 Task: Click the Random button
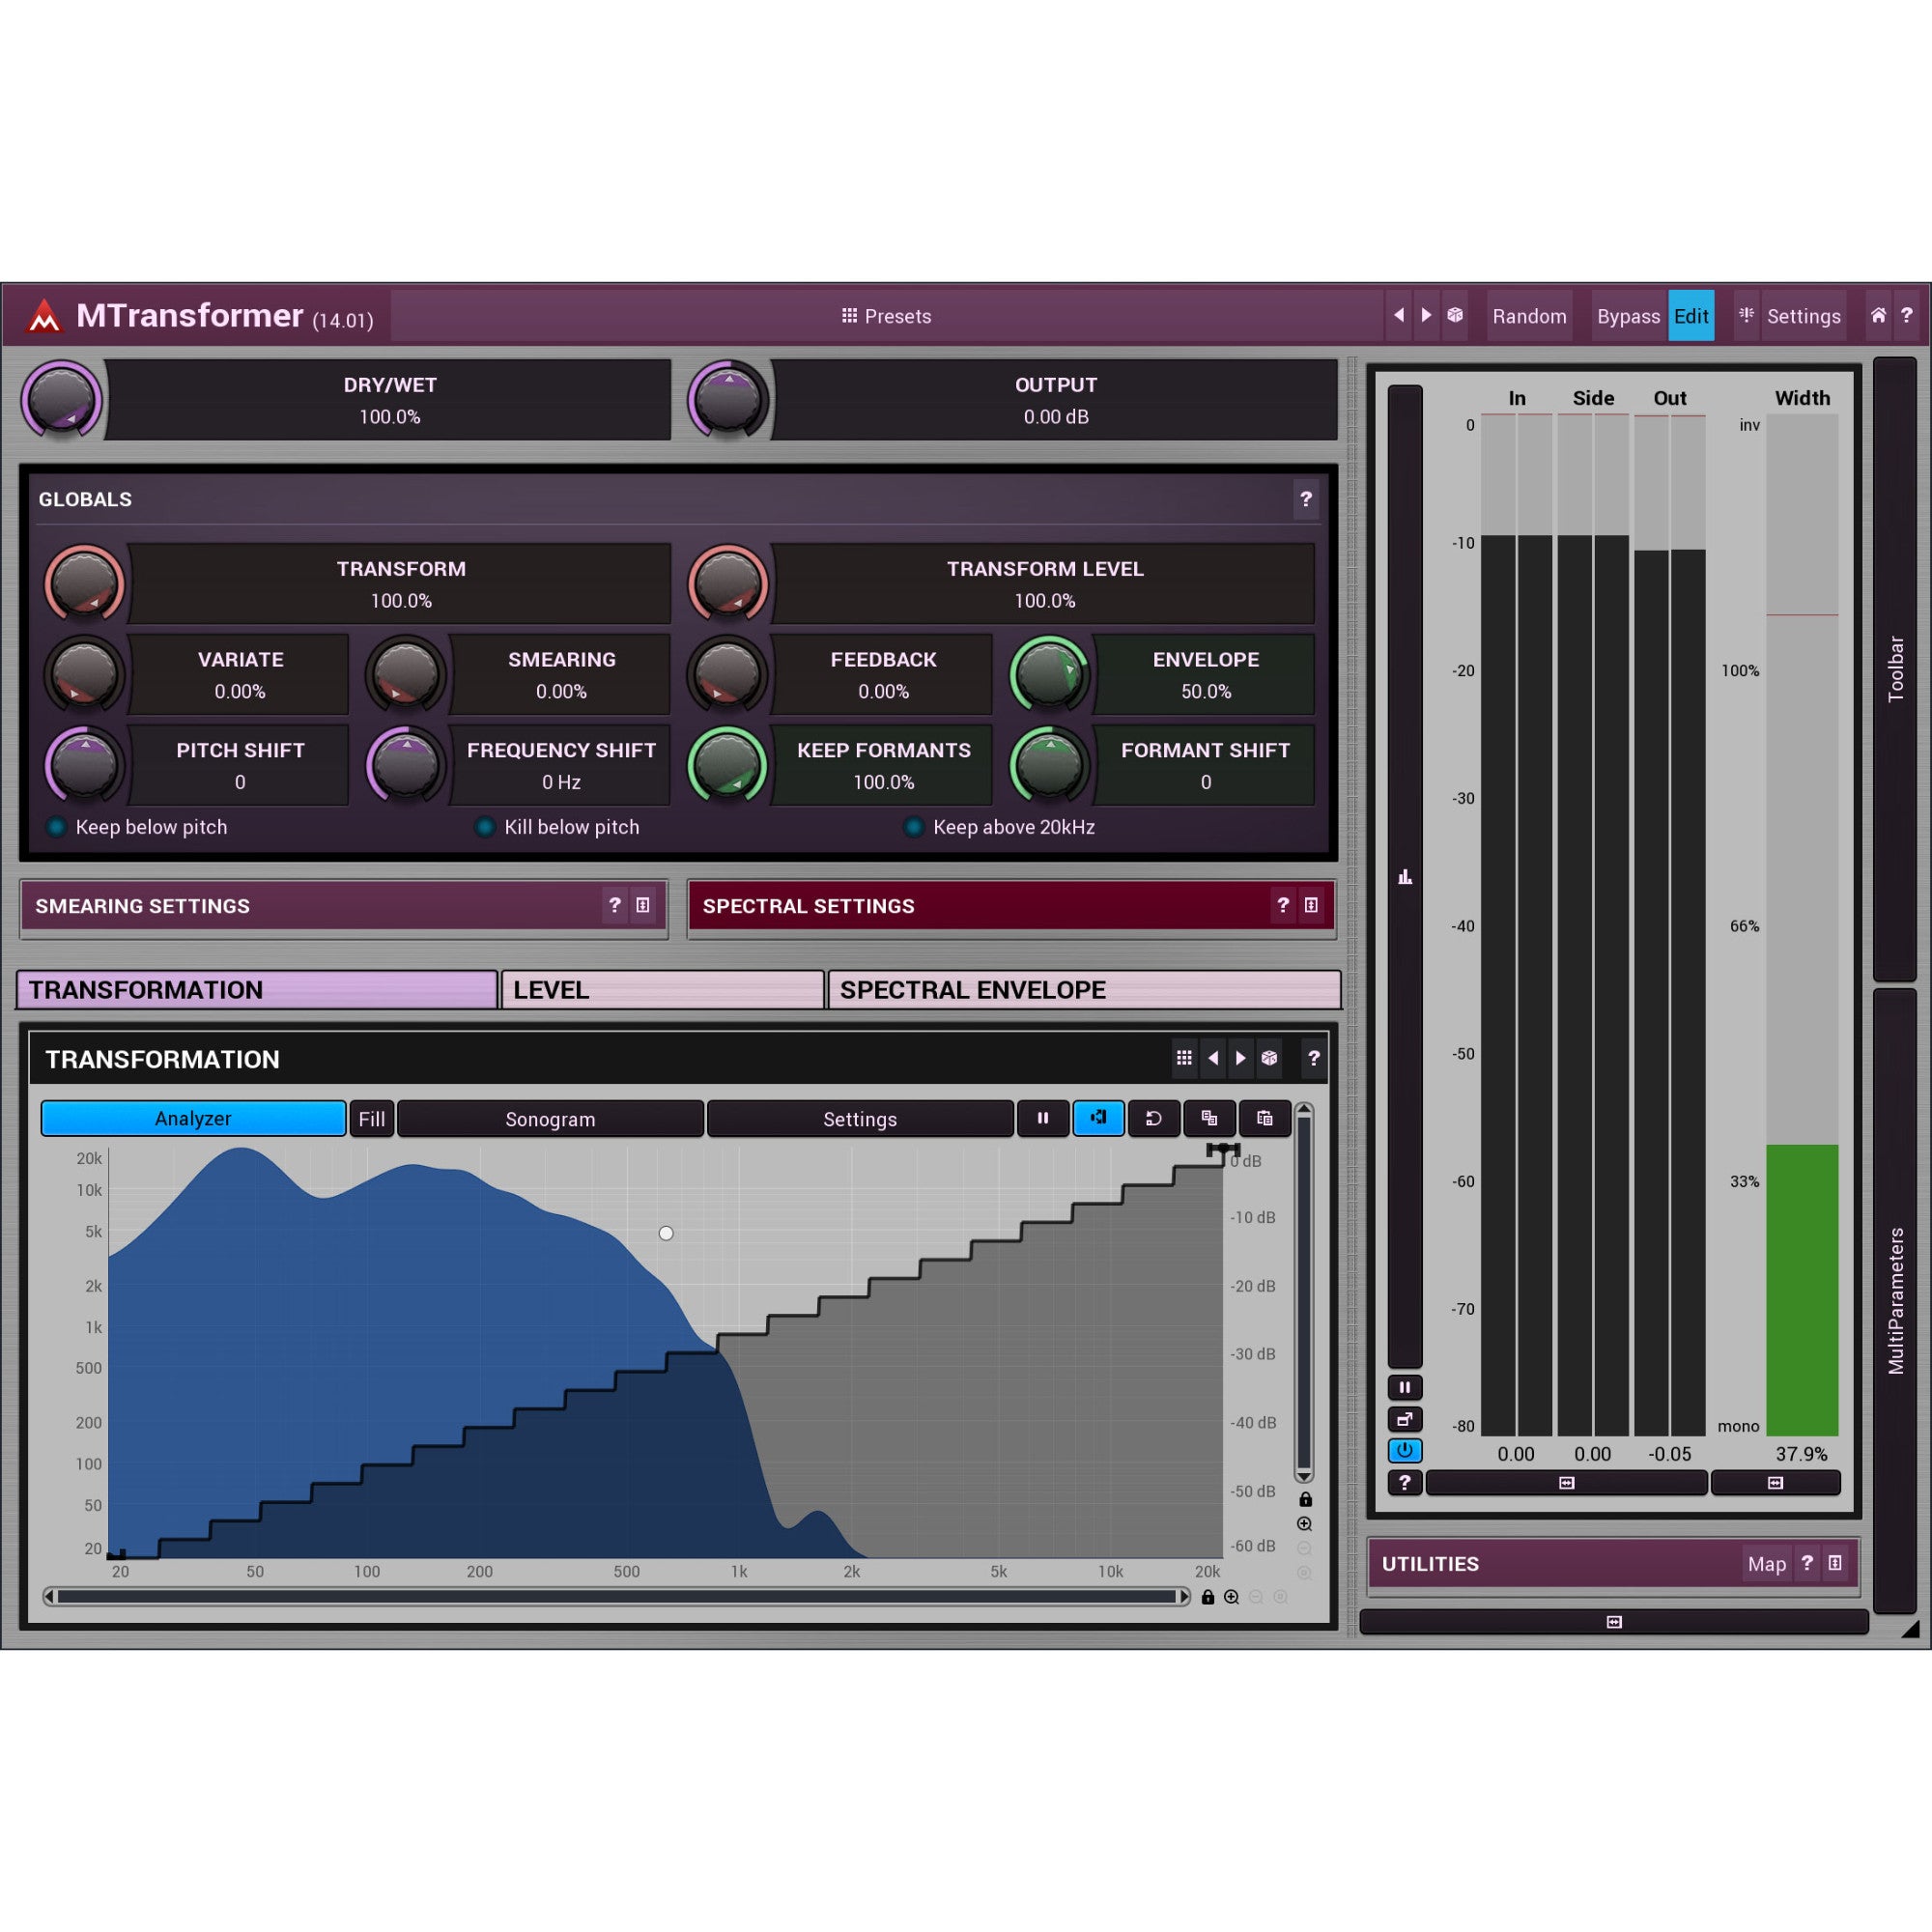click(1529, 316)
